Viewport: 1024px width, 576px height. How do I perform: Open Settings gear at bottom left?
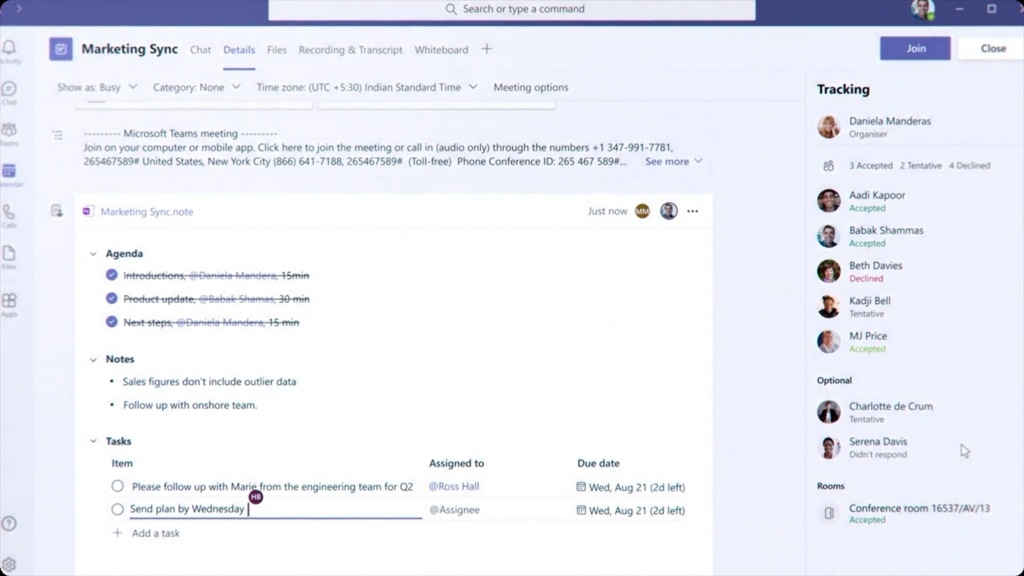pos(9,565)
